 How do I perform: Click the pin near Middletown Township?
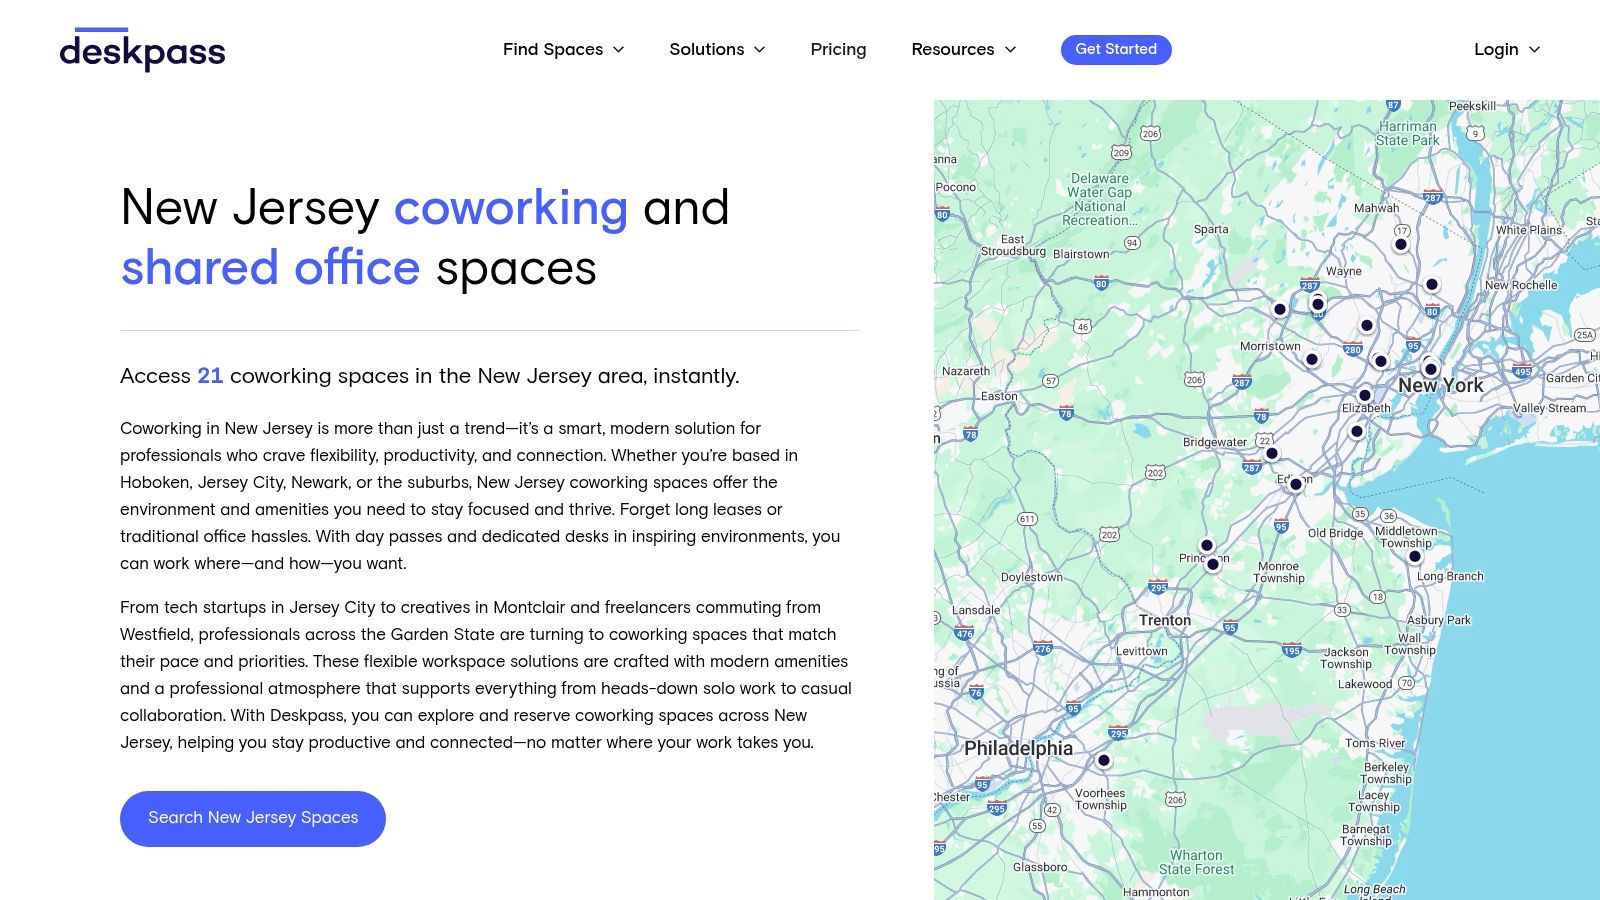coord(1415,556)
